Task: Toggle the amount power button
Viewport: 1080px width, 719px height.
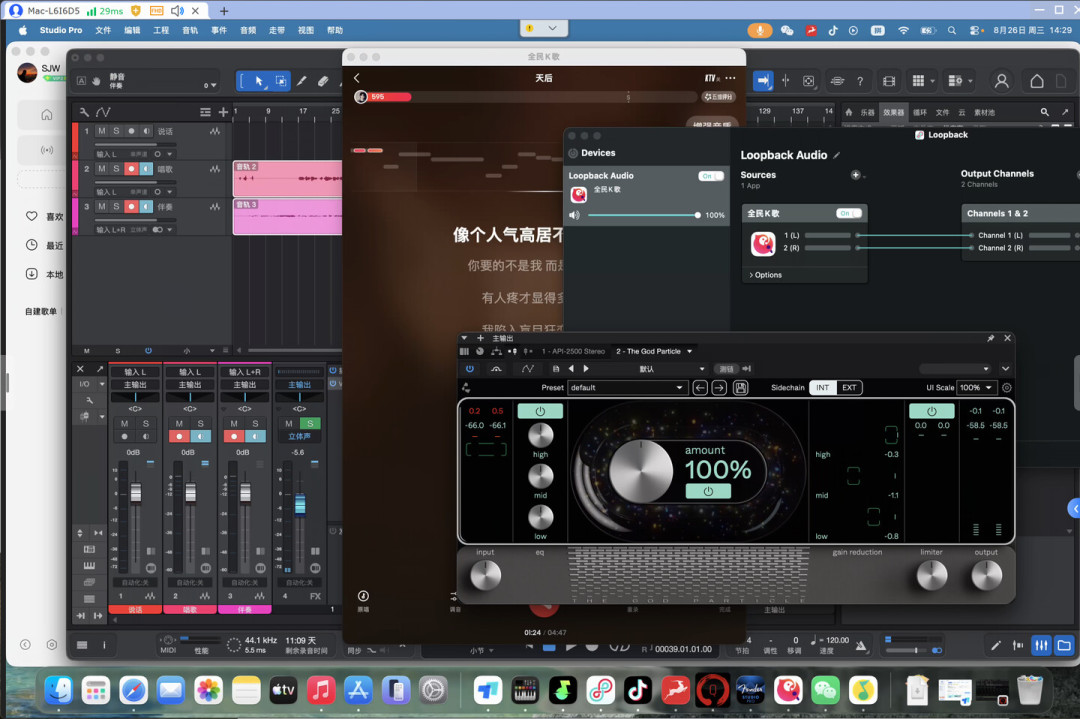Action: coord(708,491)
